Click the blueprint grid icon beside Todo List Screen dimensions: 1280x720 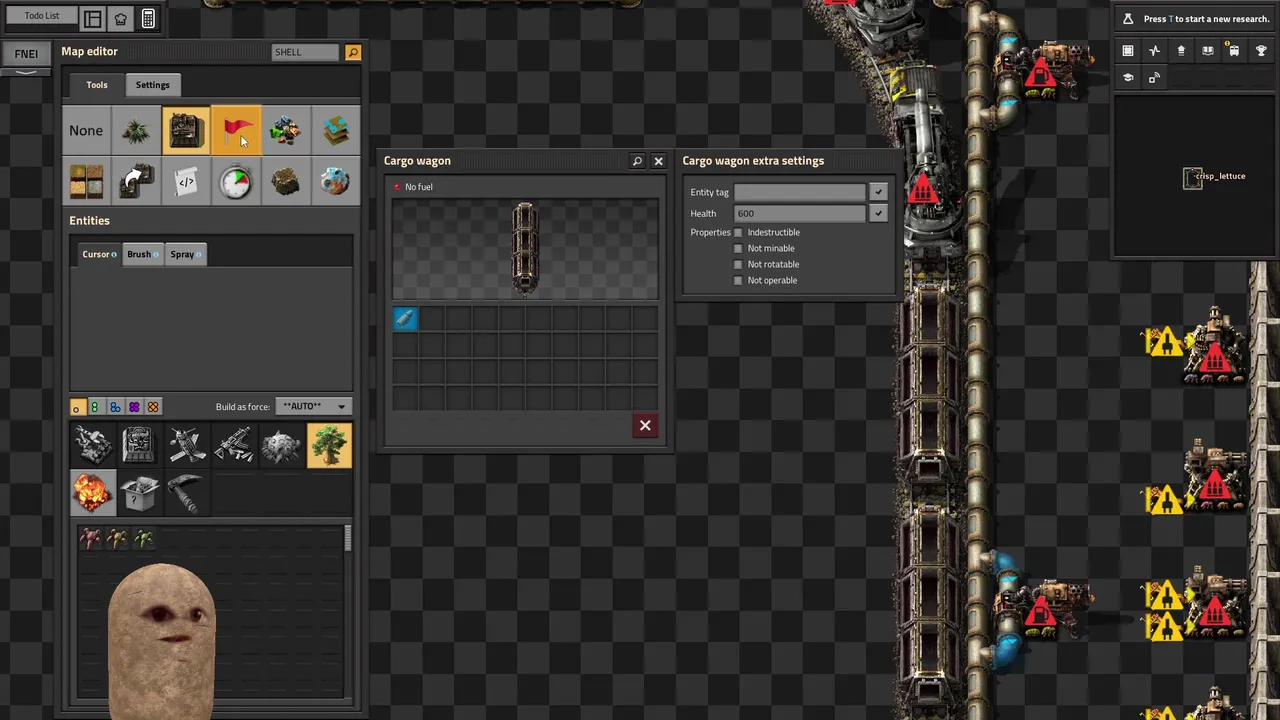[93, 19]
